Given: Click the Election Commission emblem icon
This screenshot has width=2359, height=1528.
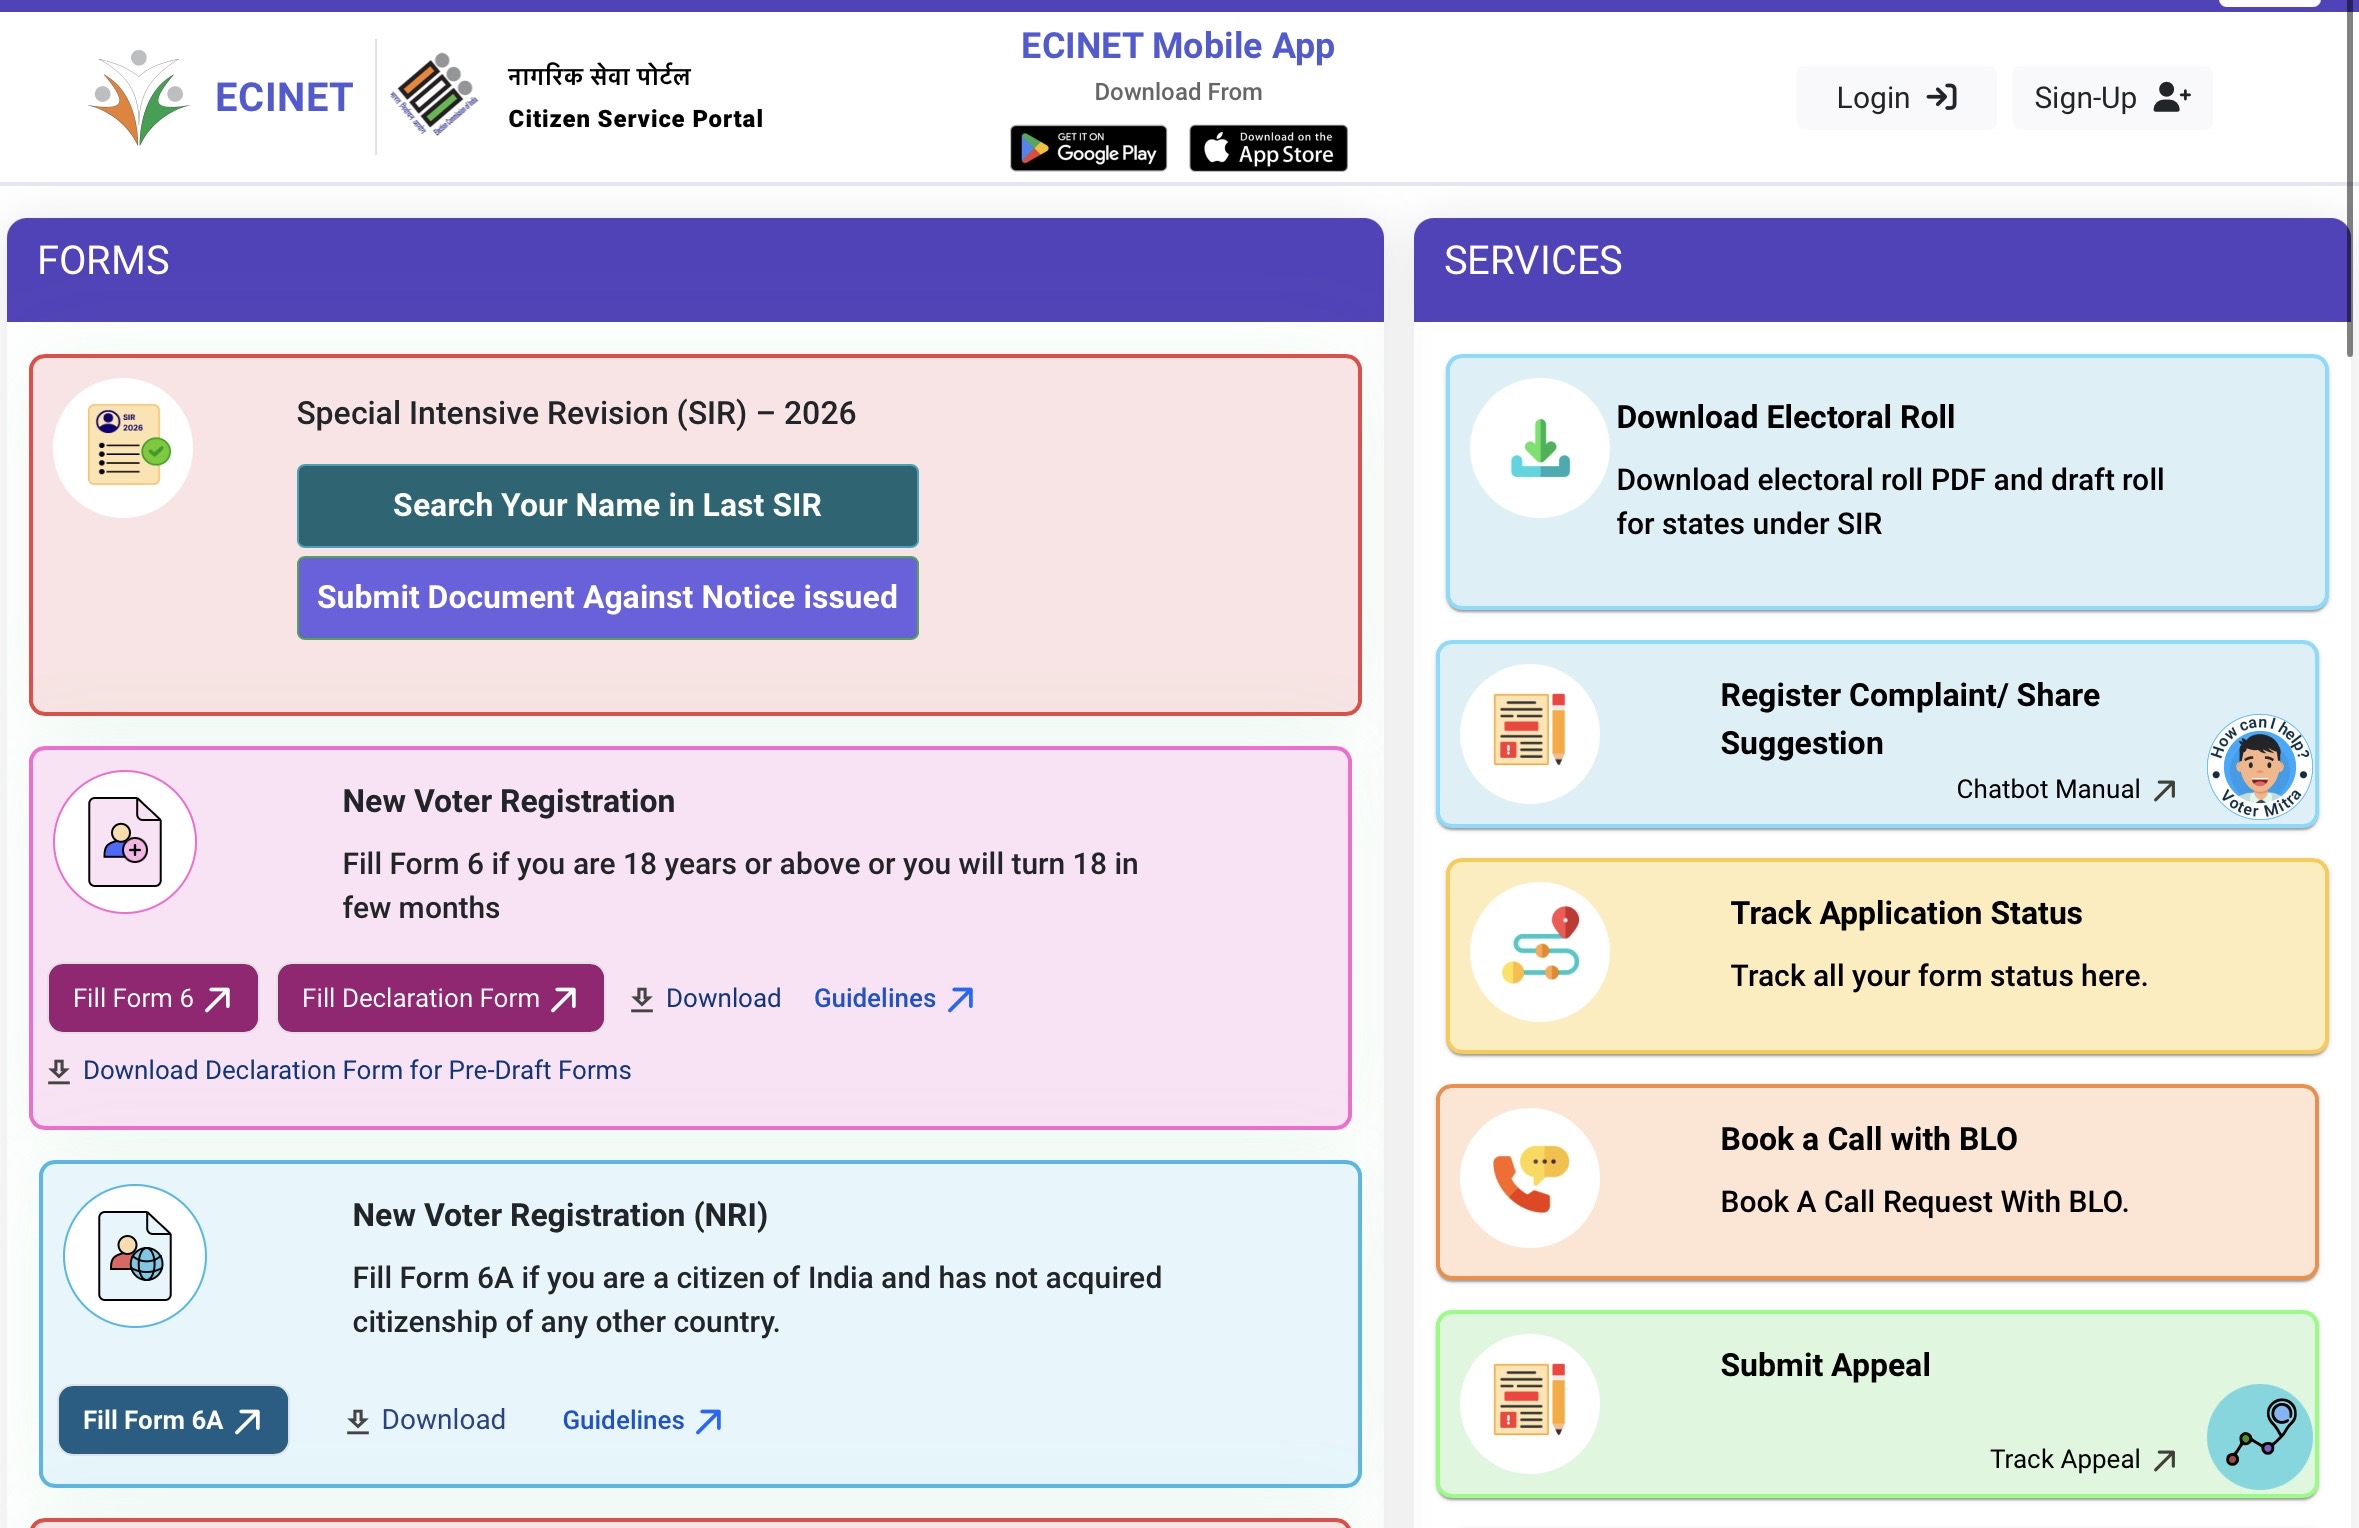Looking at the screenshot, I should 434,95.
